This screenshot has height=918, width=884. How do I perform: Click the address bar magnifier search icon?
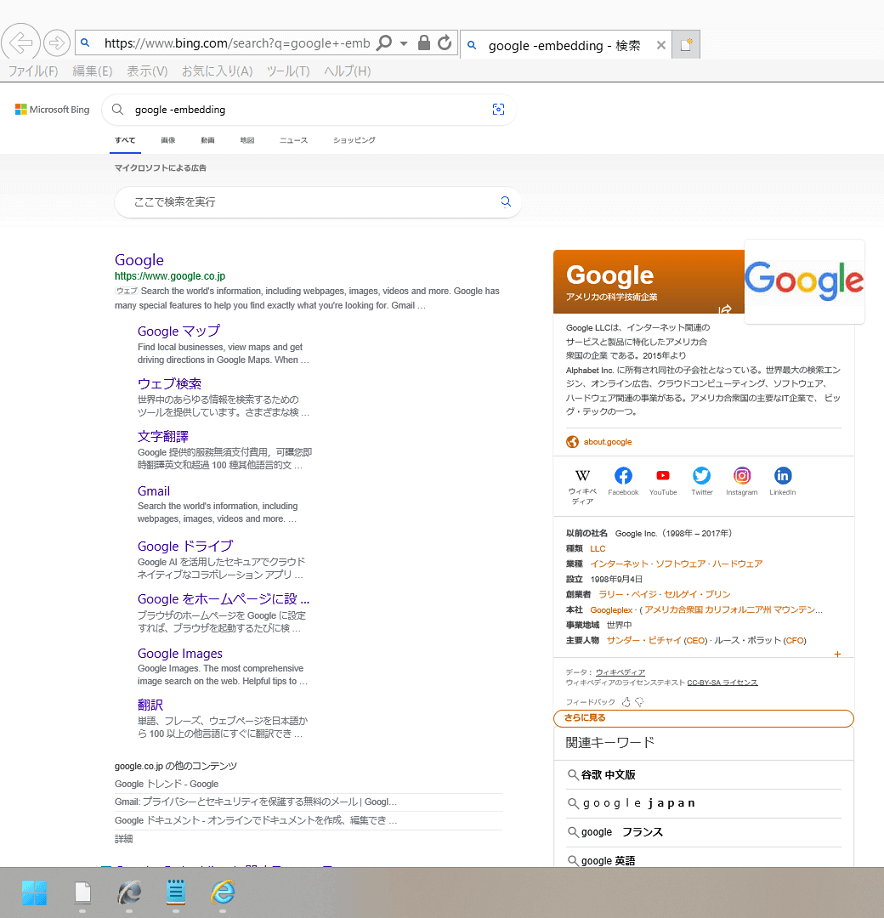(384, 43)
